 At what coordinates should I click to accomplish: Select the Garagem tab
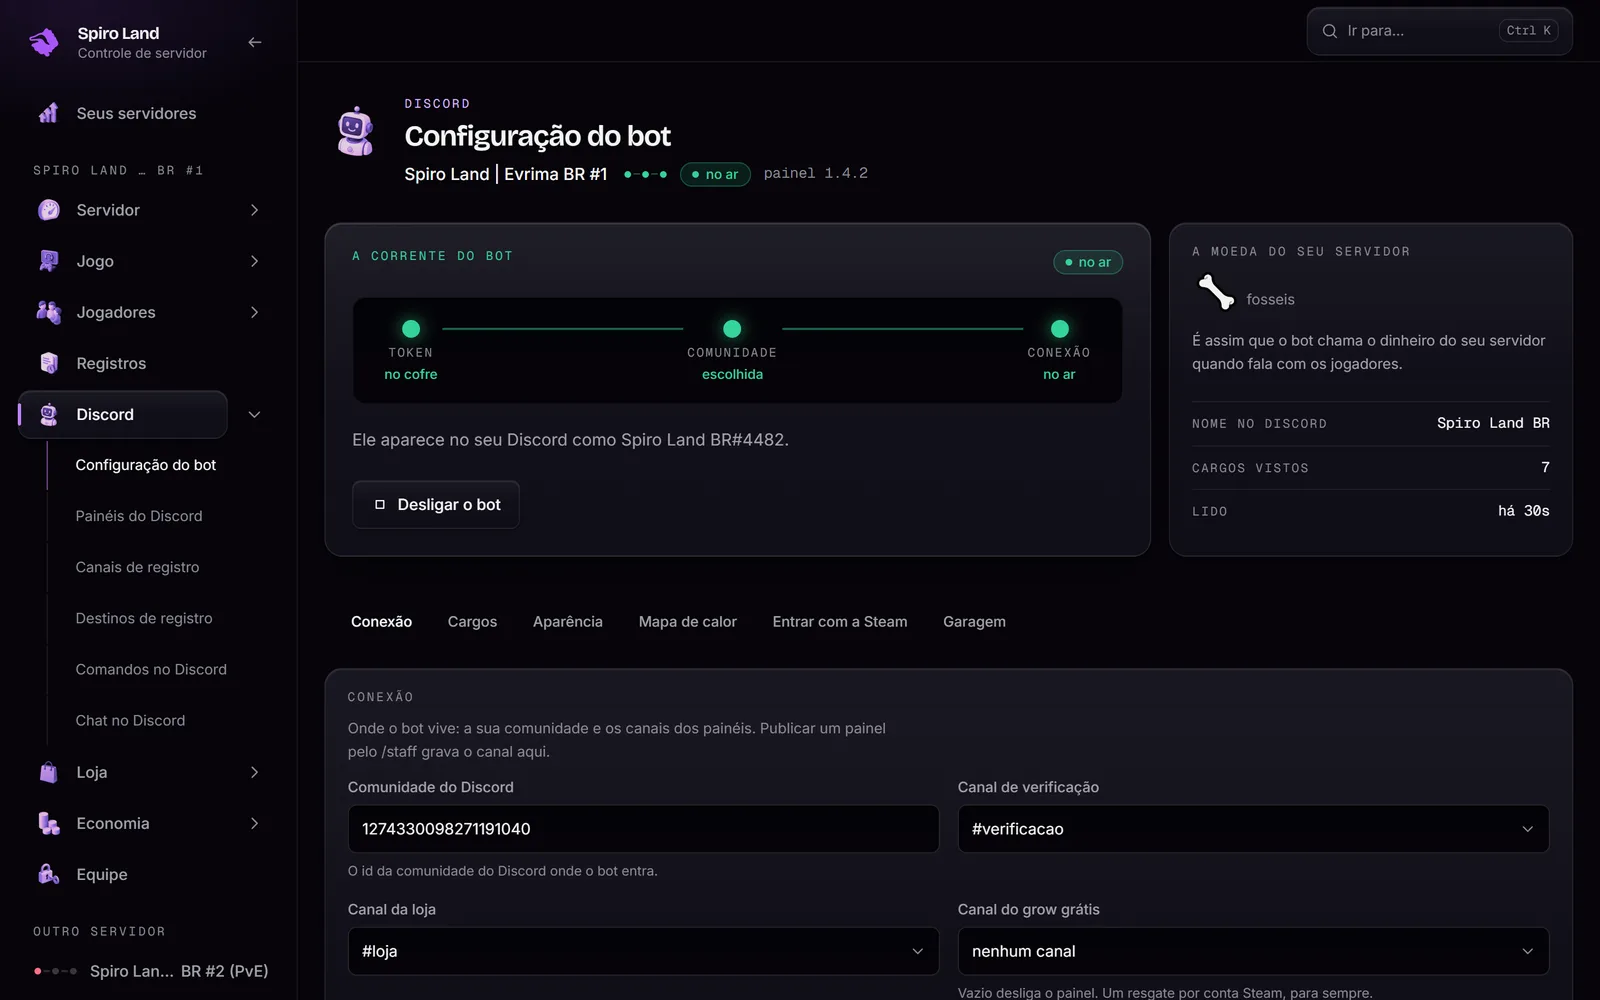point(974,622)
